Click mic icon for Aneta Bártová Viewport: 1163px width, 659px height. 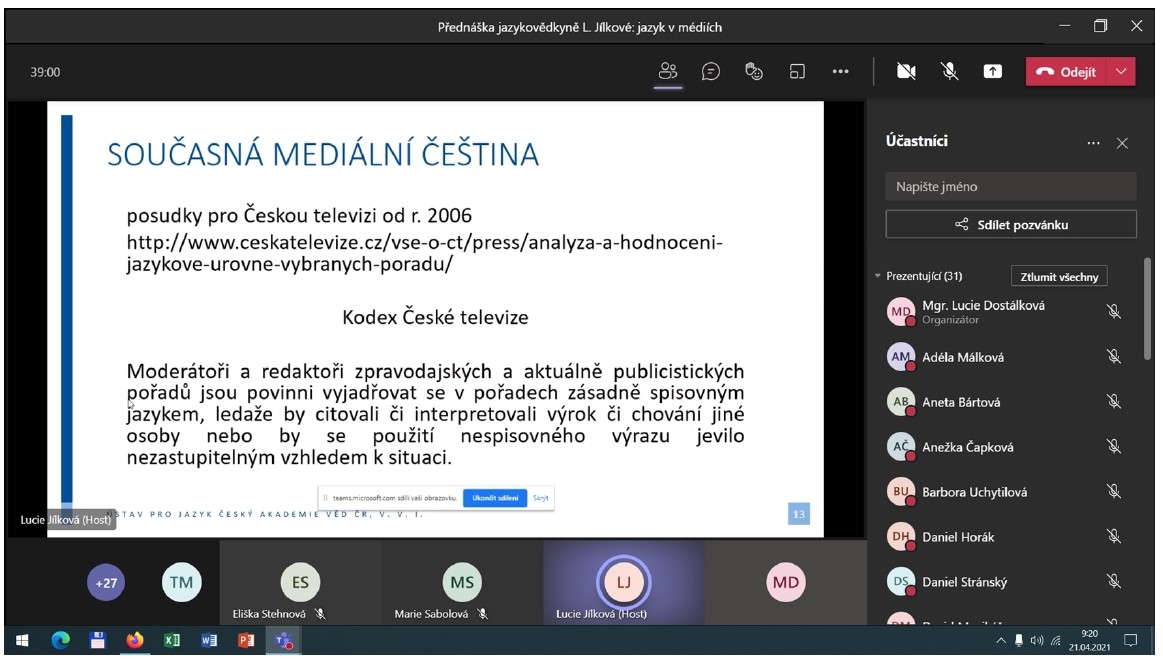point(1113,401)
